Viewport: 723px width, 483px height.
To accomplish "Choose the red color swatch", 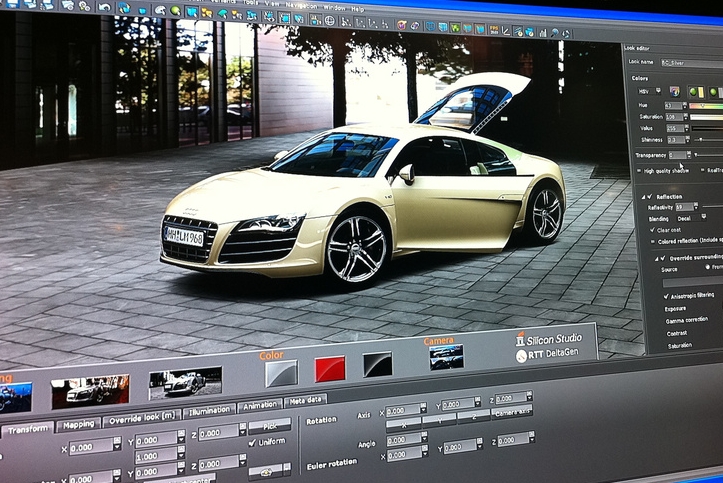I will coord(330,369).
